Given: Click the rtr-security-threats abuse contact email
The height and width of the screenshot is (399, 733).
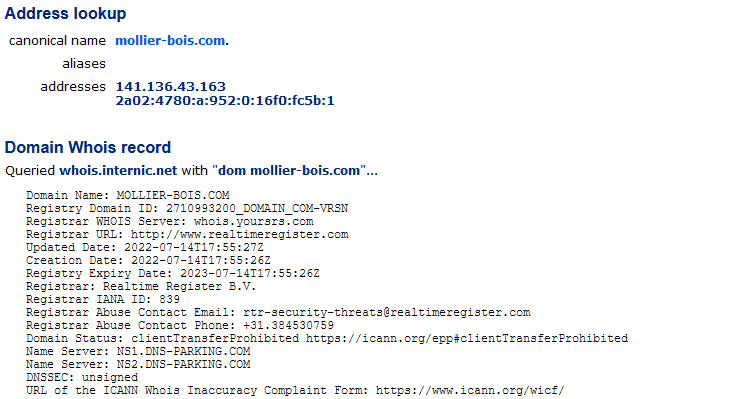Looking at the screenshot, I should click(387, 312).
